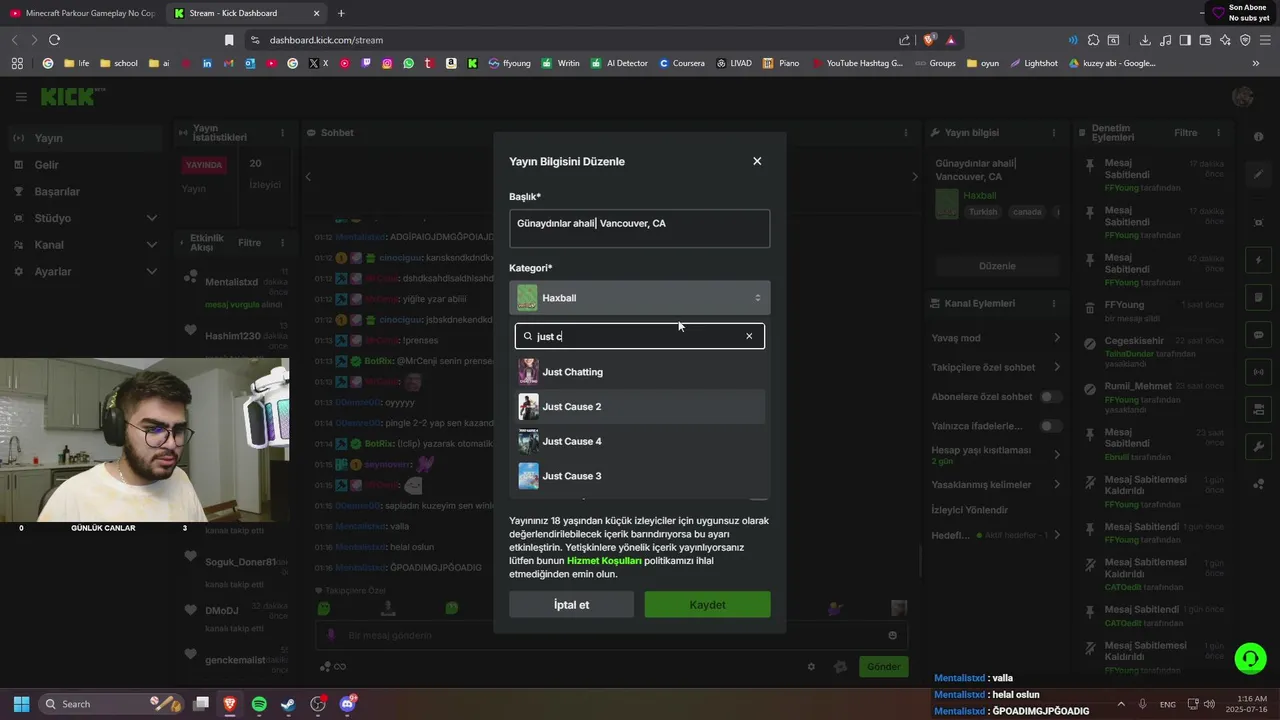Open the school bookmarks folder
The height and width of the screenshot is (720, 1280).
click(119, 63)
